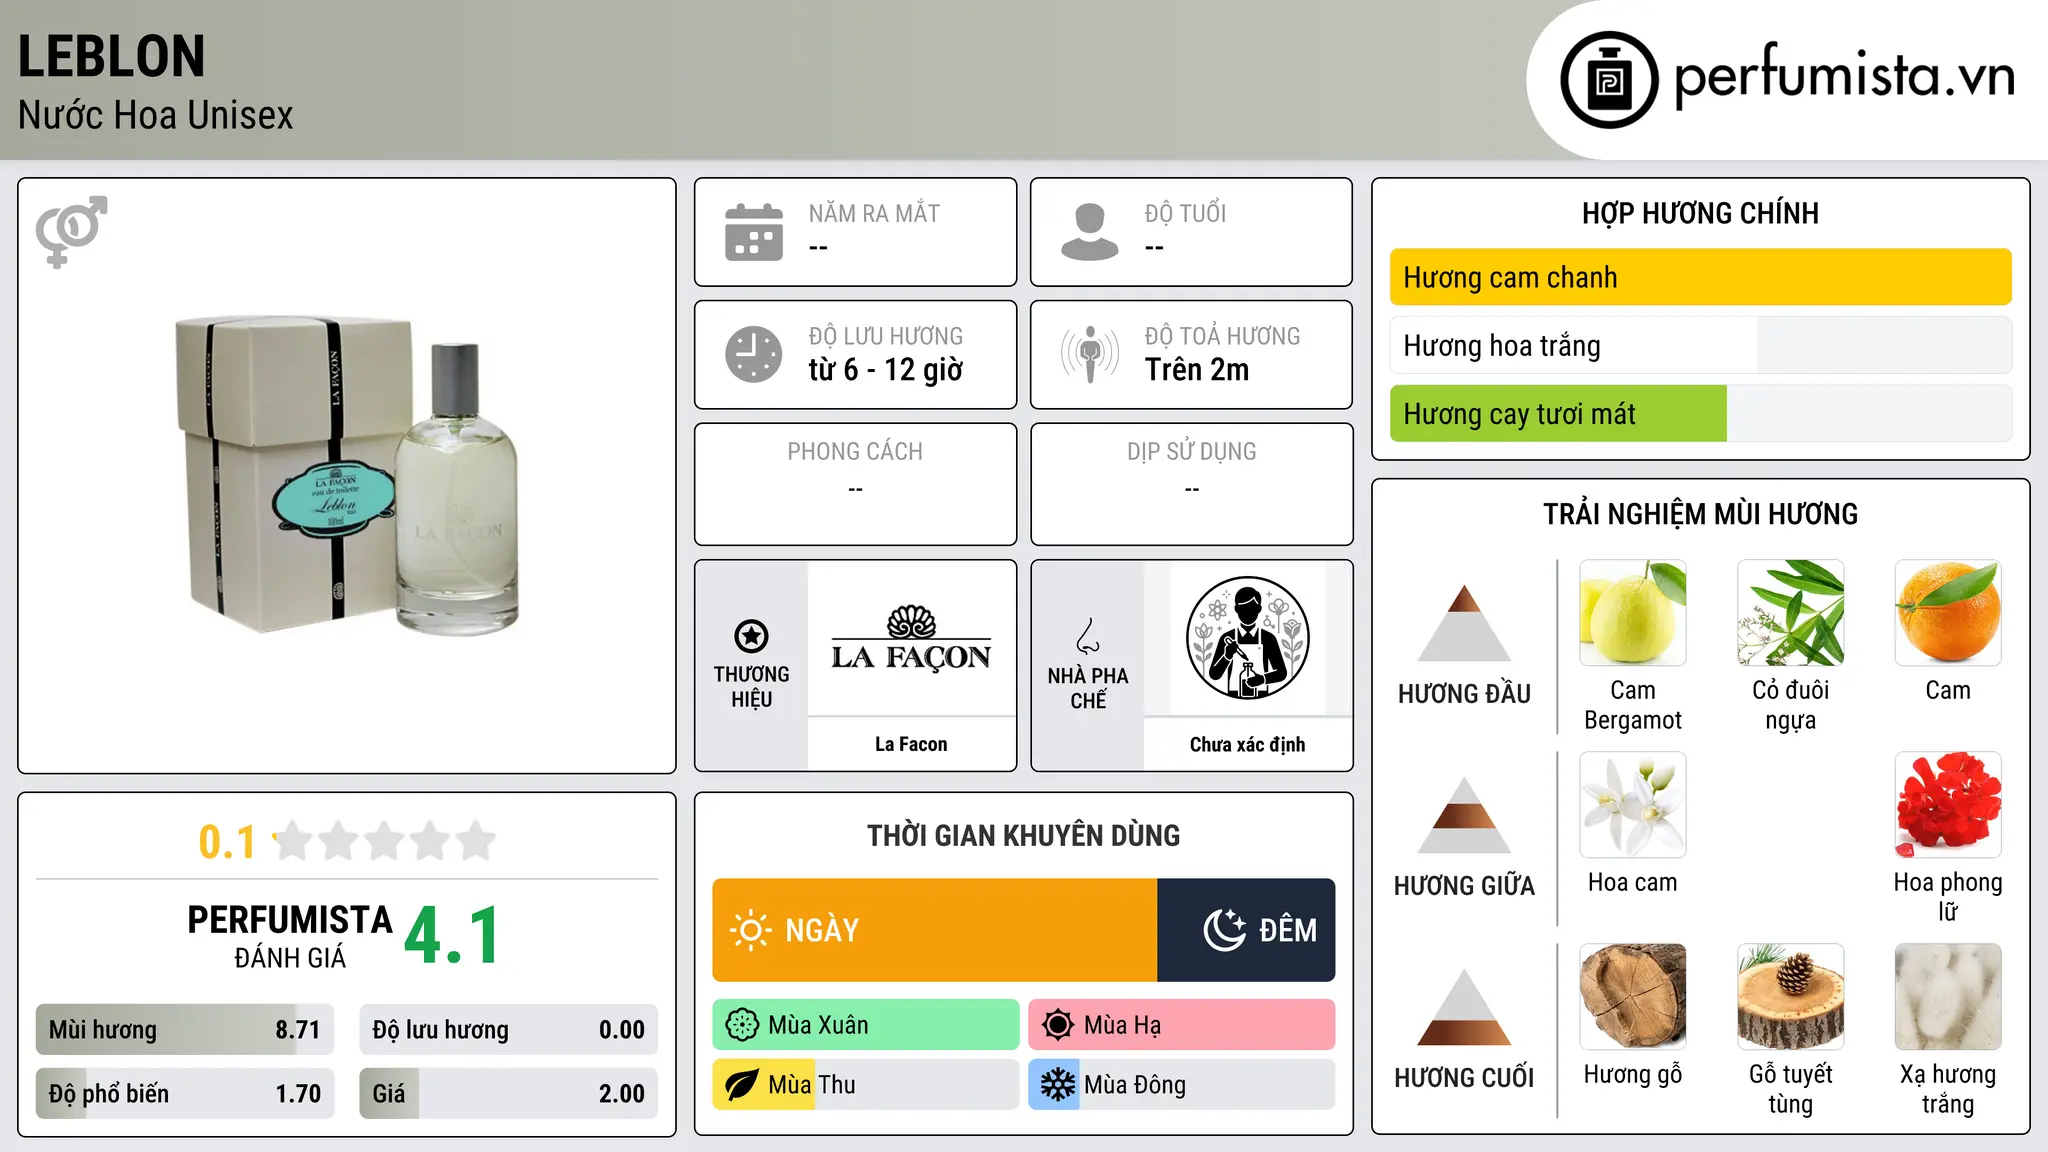Click the Độ lưu hương 0.00 score bar
This screenshot has height=1152, width=2048.
coord(508,1030)
